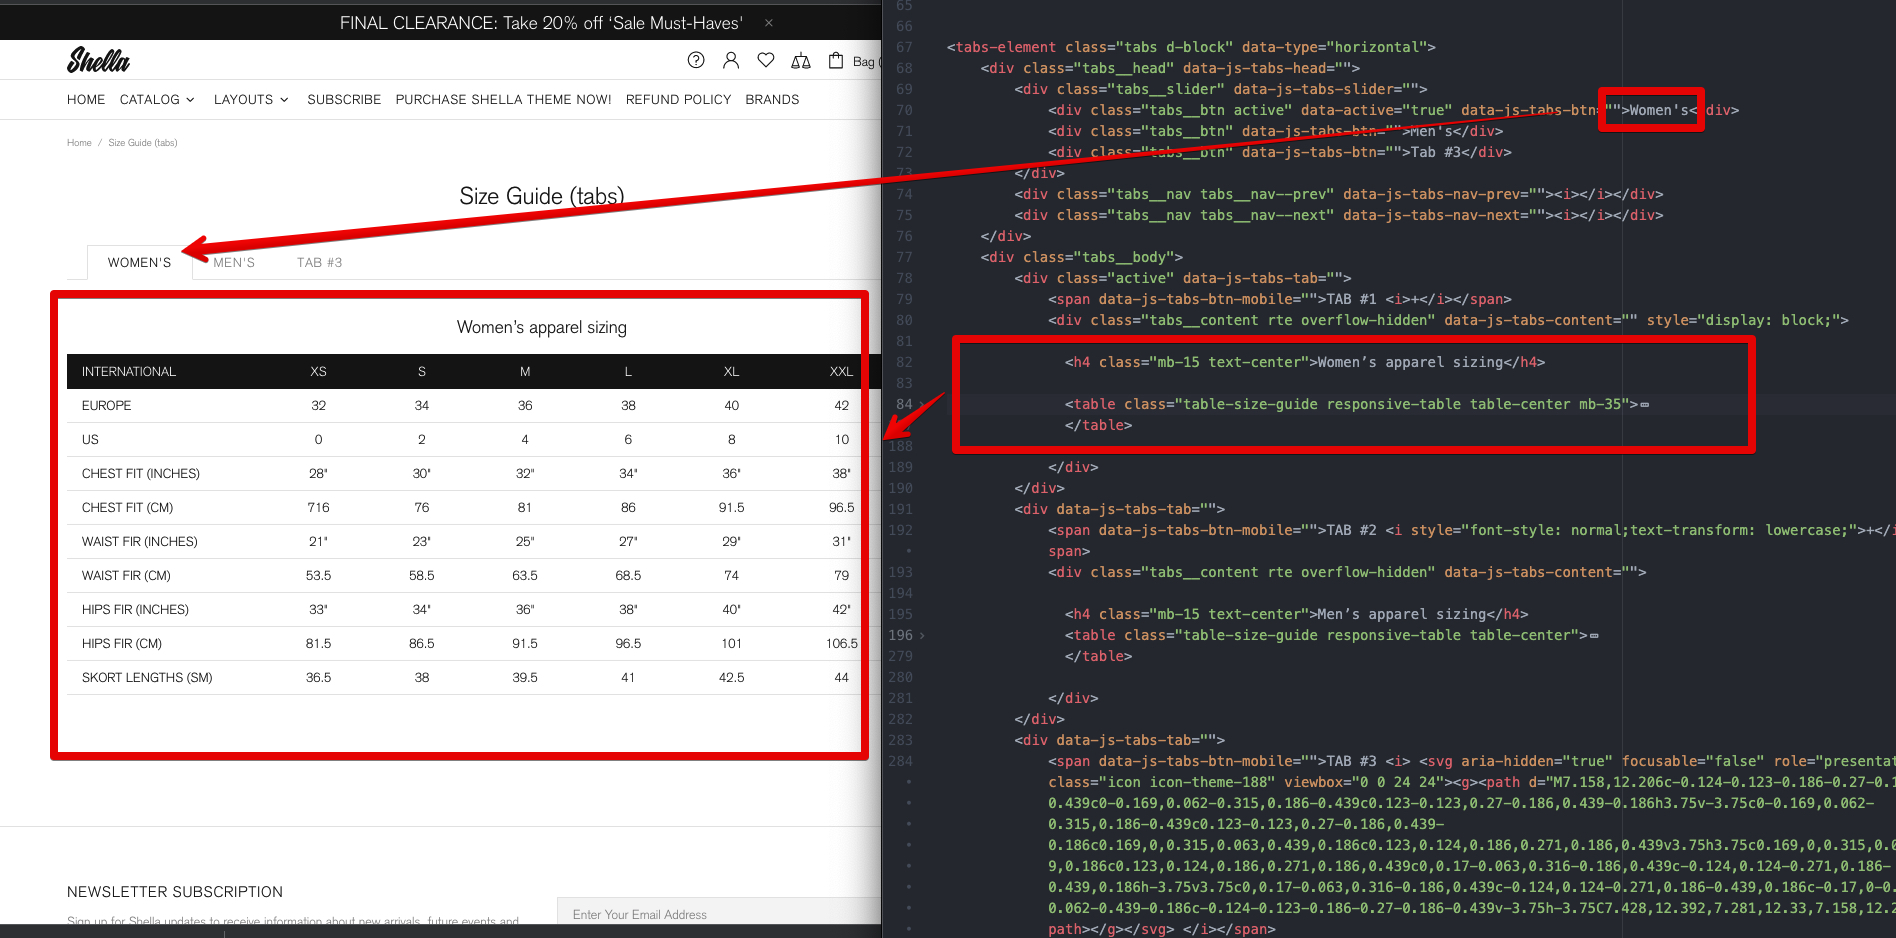Click the WAIST FIR (INCHES) row label
This screenshot has width=1896, height=938.
pos(140,541)
